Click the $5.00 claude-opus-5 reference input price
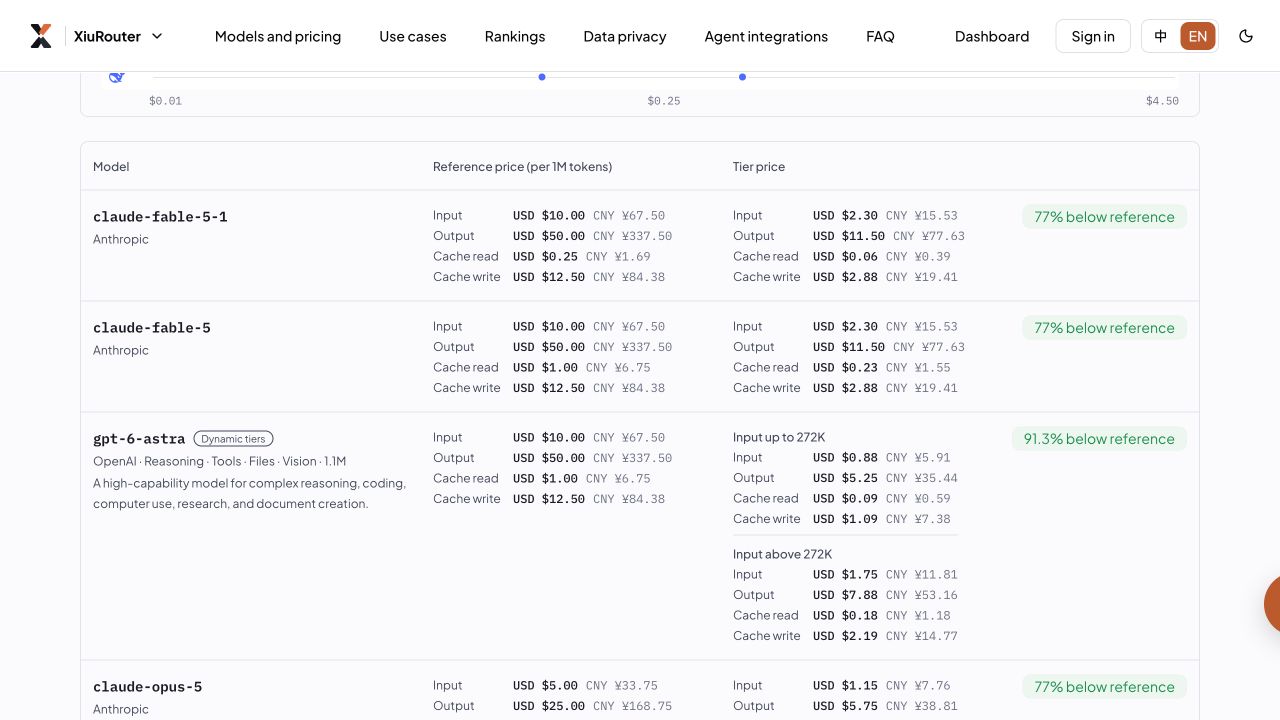The width and height of the screenshot is (1280, 720). 545,686
